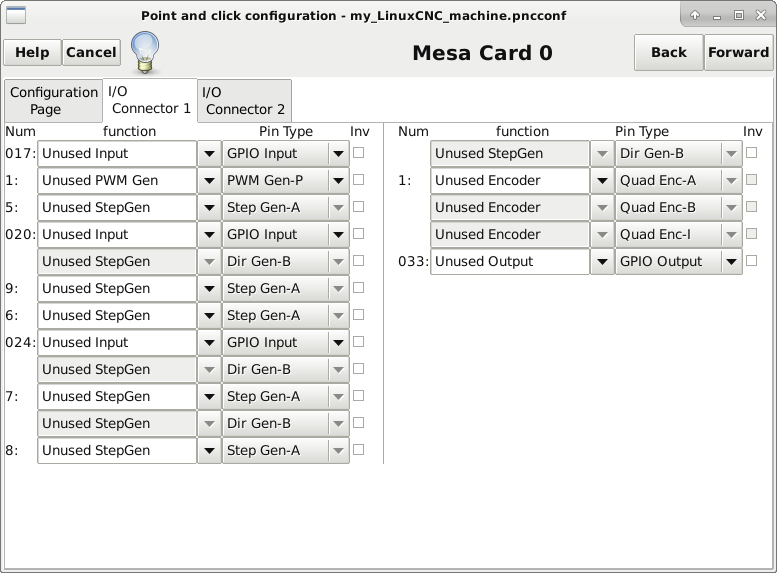The height and width of the screenshot is (573, 777).
Task: Click the Quad Enc-B pin type box
Action: [x=678, y=208]
